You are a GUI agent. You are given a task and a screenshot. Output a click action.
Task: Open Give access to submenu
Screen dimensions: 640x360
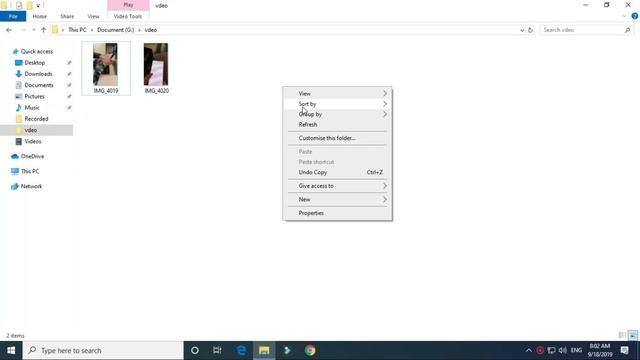337,186
